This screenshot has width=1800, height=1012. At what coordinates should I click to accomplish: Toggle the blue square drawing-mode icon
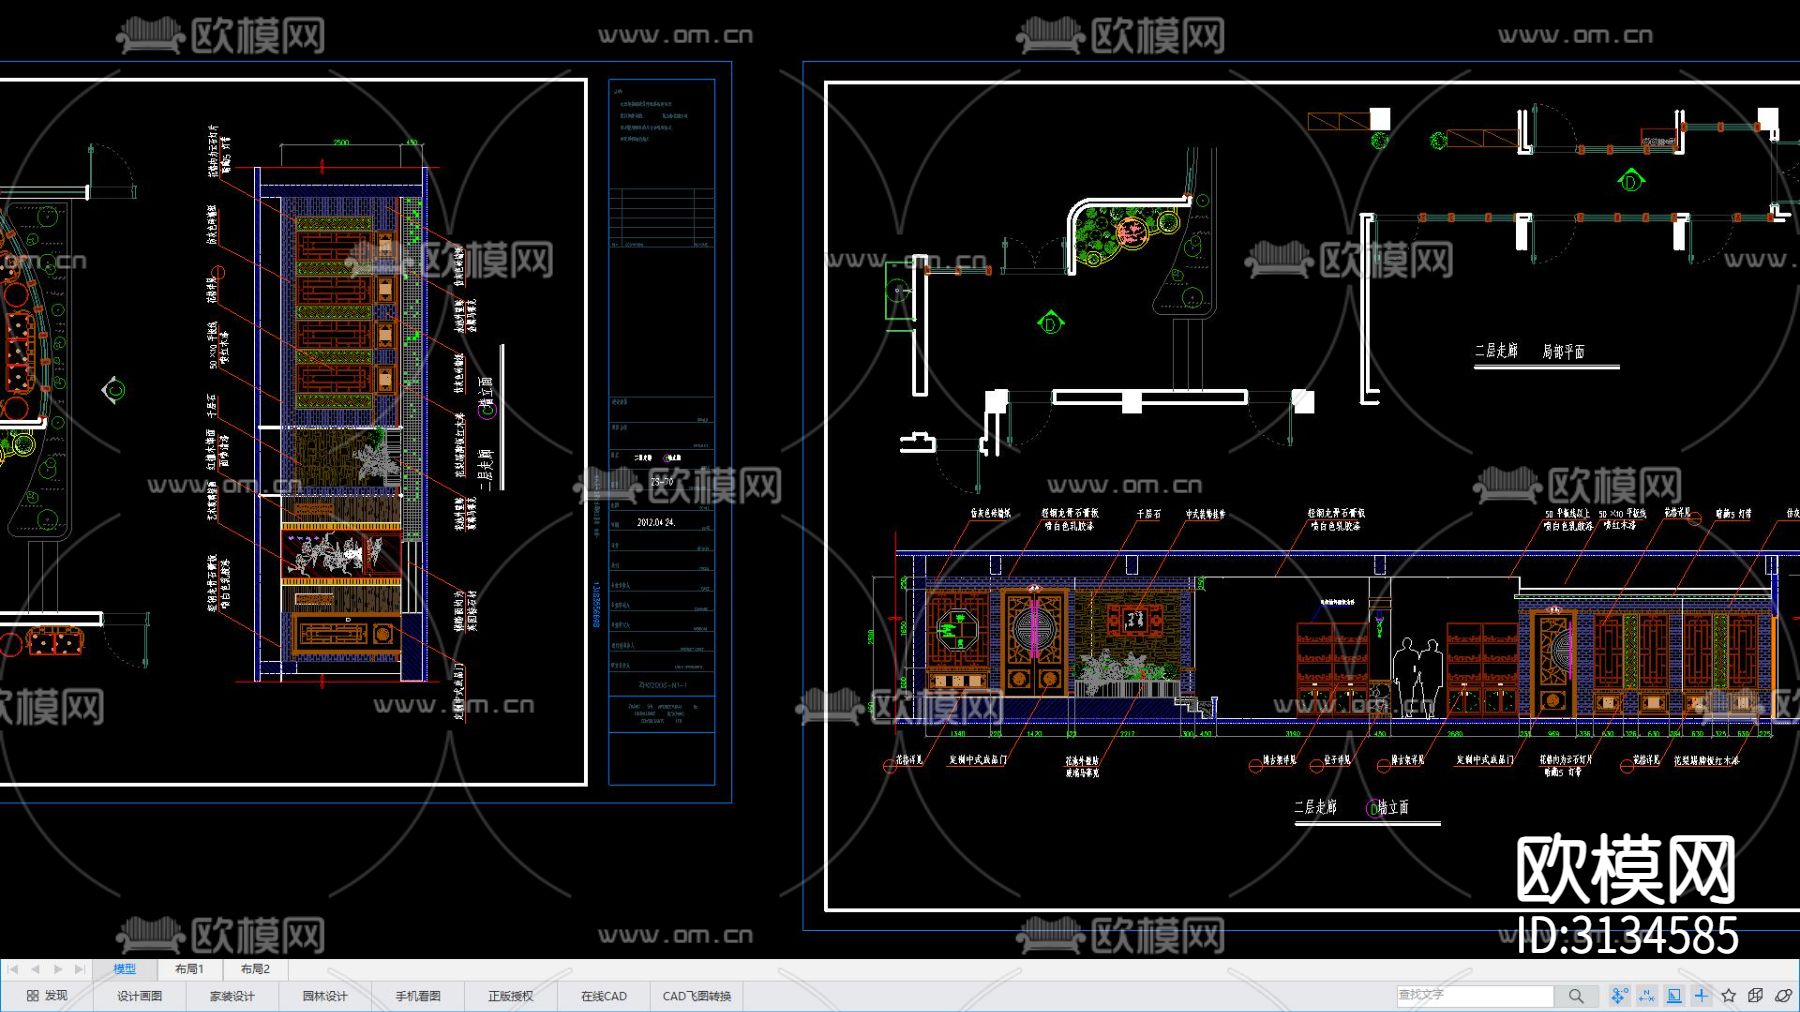coord(1674,996)
